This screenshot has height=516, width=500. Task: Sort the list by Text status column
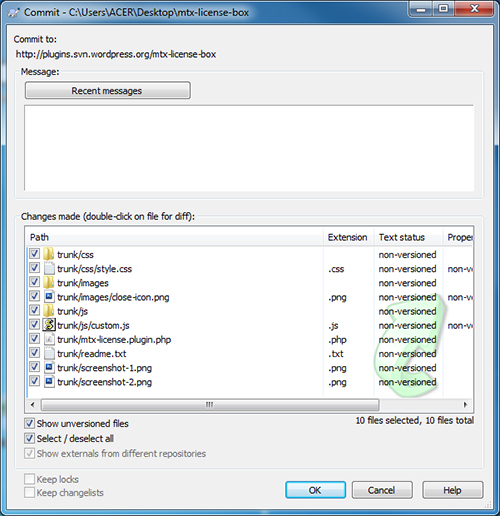point(409,237)
